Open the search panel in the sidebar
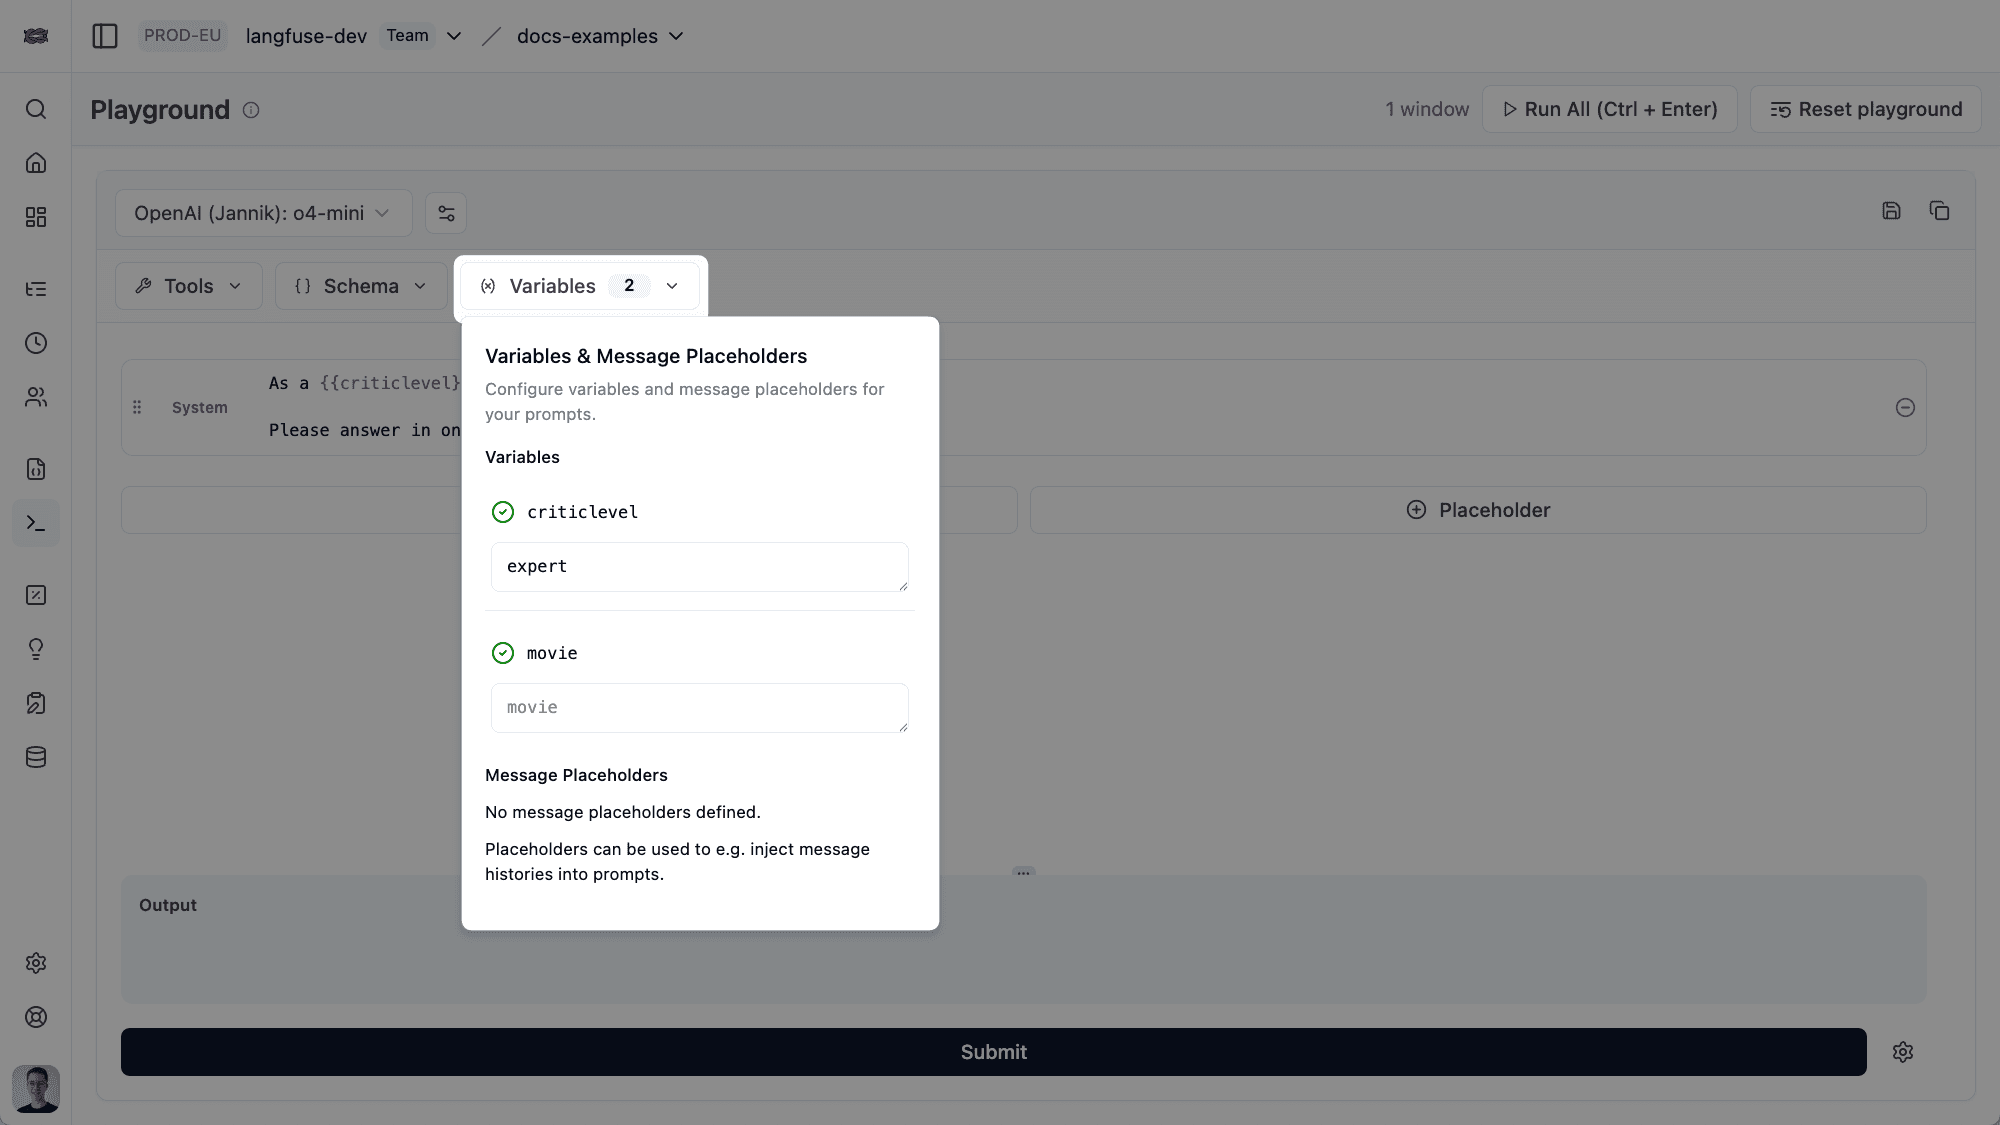This screenshot has height=1125, width=2000. pos(36,109)
